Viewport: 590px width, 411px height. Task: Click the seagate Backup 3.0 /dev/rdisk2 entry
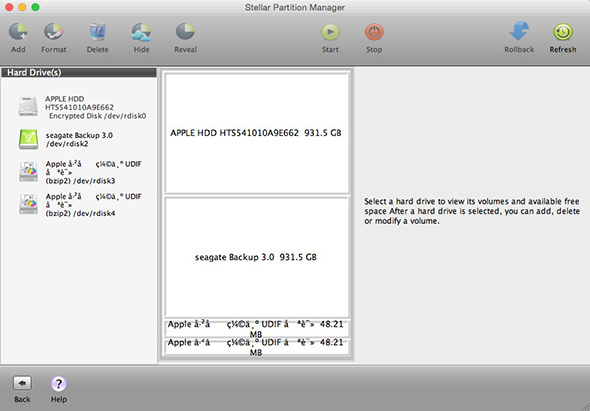(79, 139)
